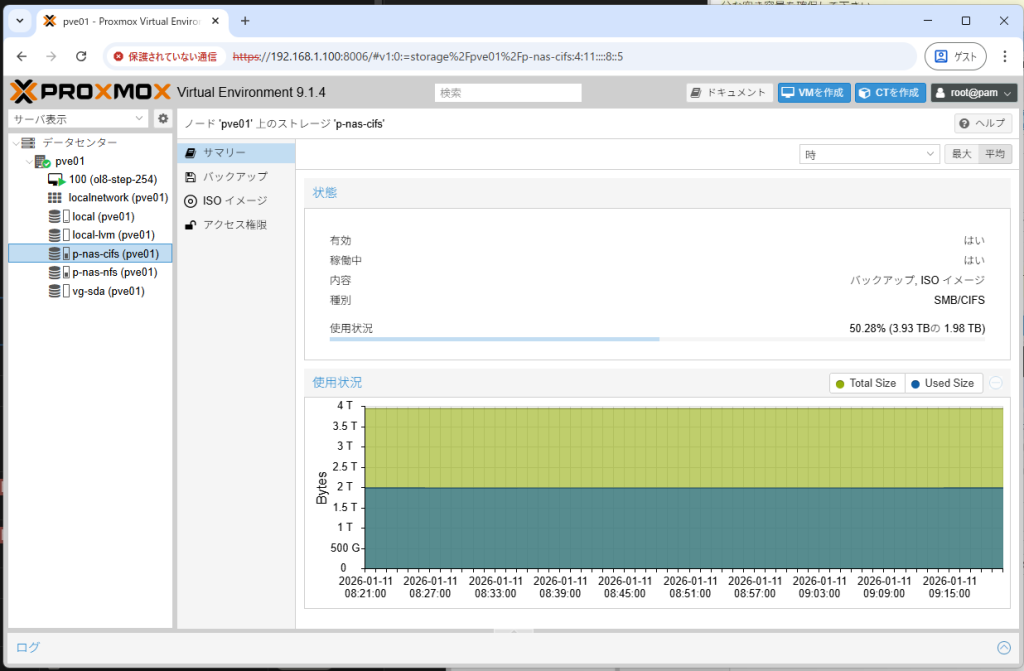Open the settings gear in the sidebar
1024x671 pixels.
(162, 118)
